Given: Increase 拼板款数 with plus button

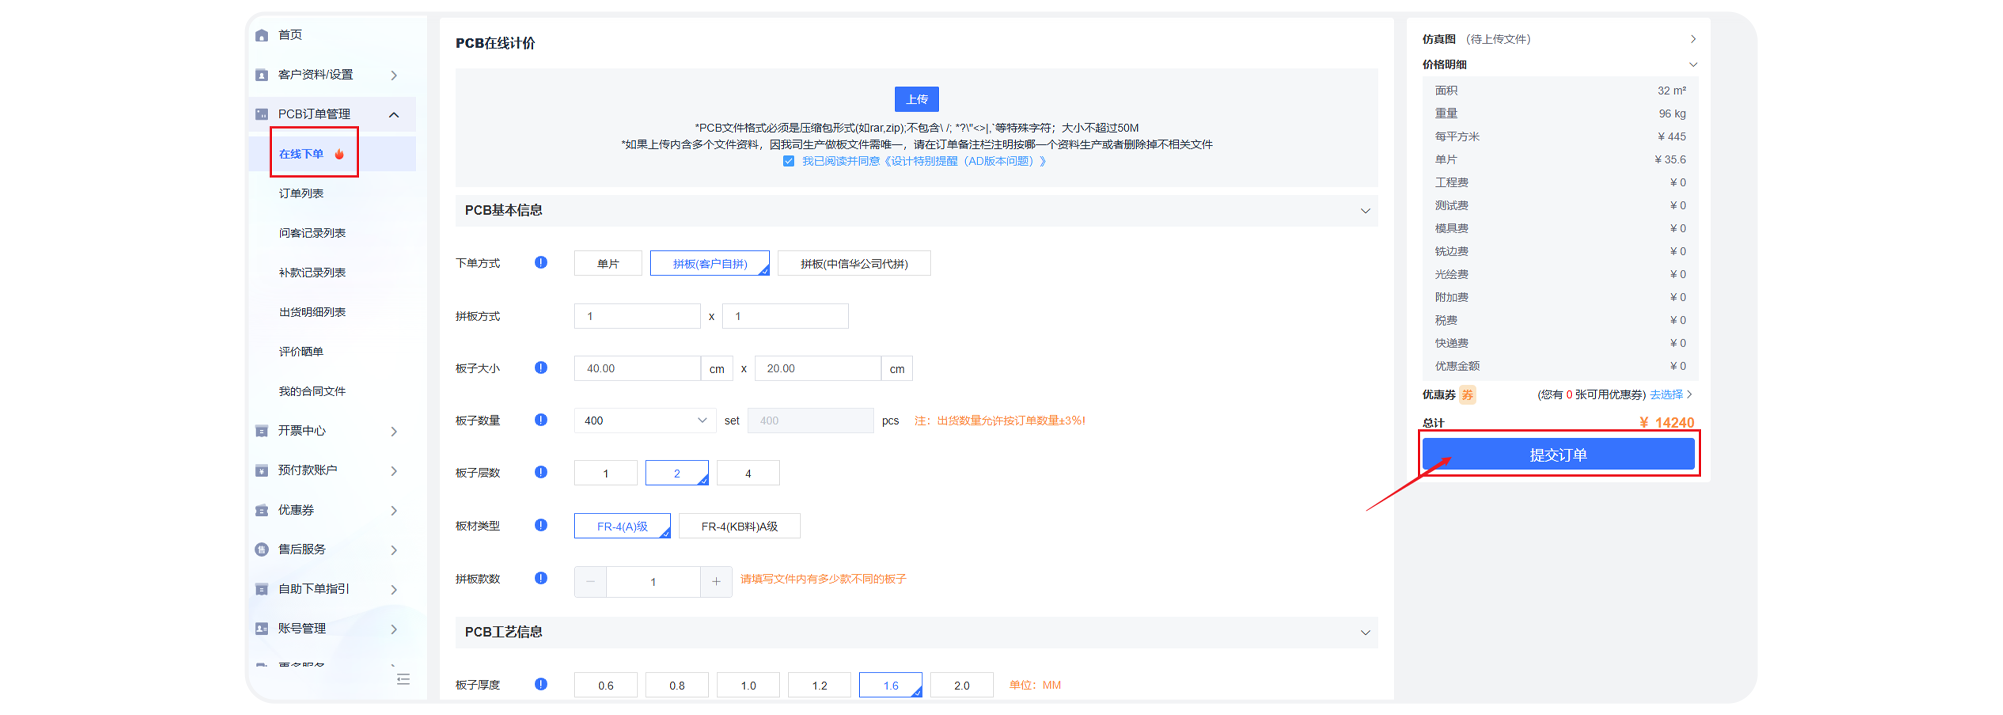Looking at the screenshot, I should click(716, 581).
